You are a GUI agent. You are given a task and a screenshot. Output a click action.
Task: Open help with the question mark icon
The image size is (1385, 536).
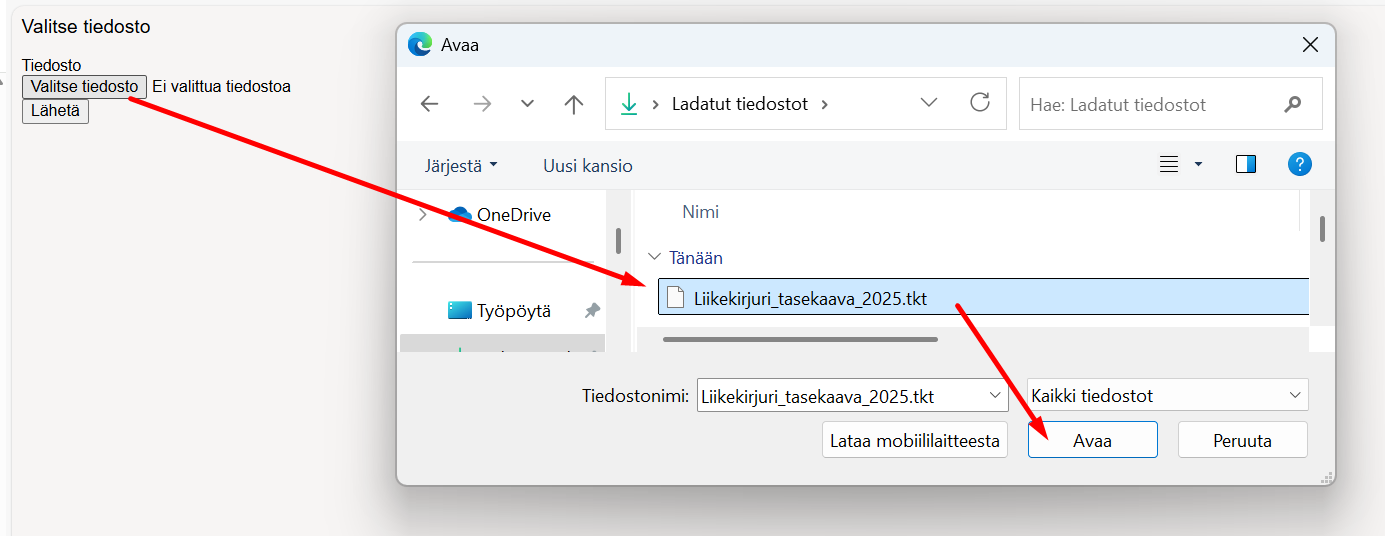tap(1299, 165)
